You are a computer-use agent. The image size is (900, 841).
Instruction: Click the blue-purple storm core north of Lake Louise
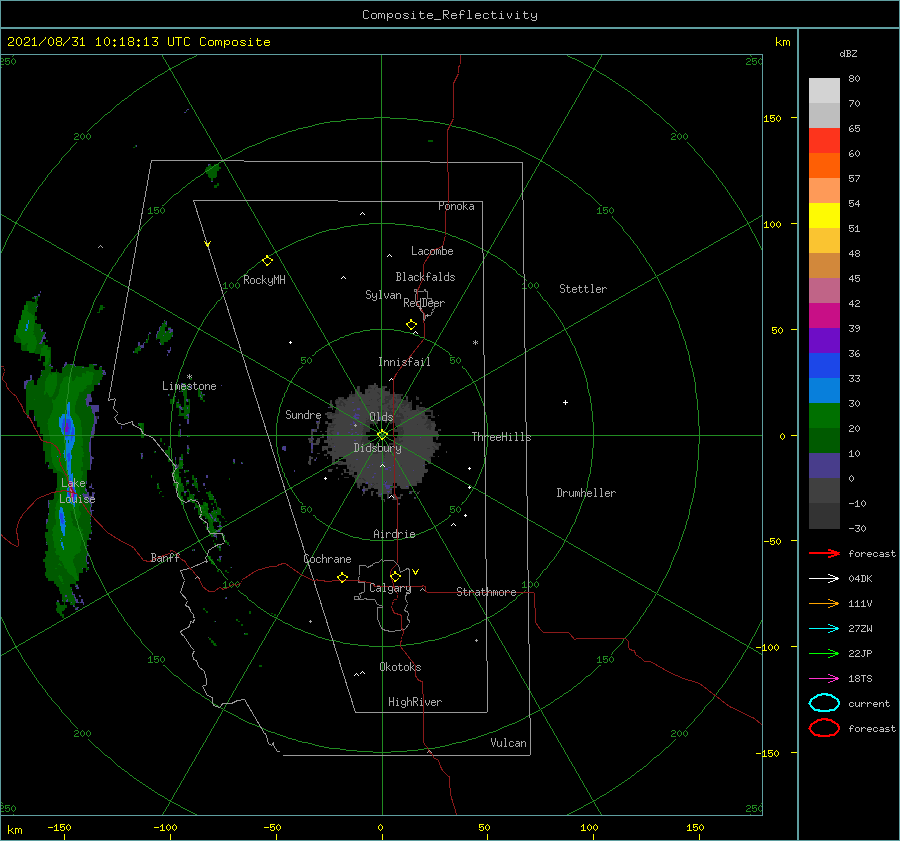[67, 428]
